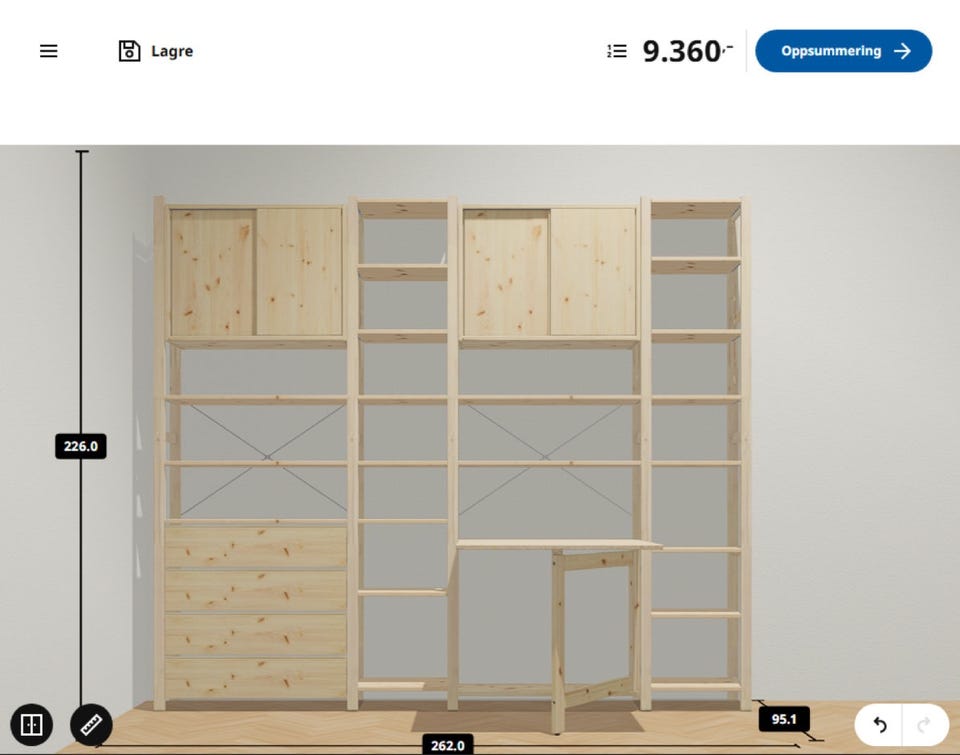Select the rightmost narrow shelf section

696,453
